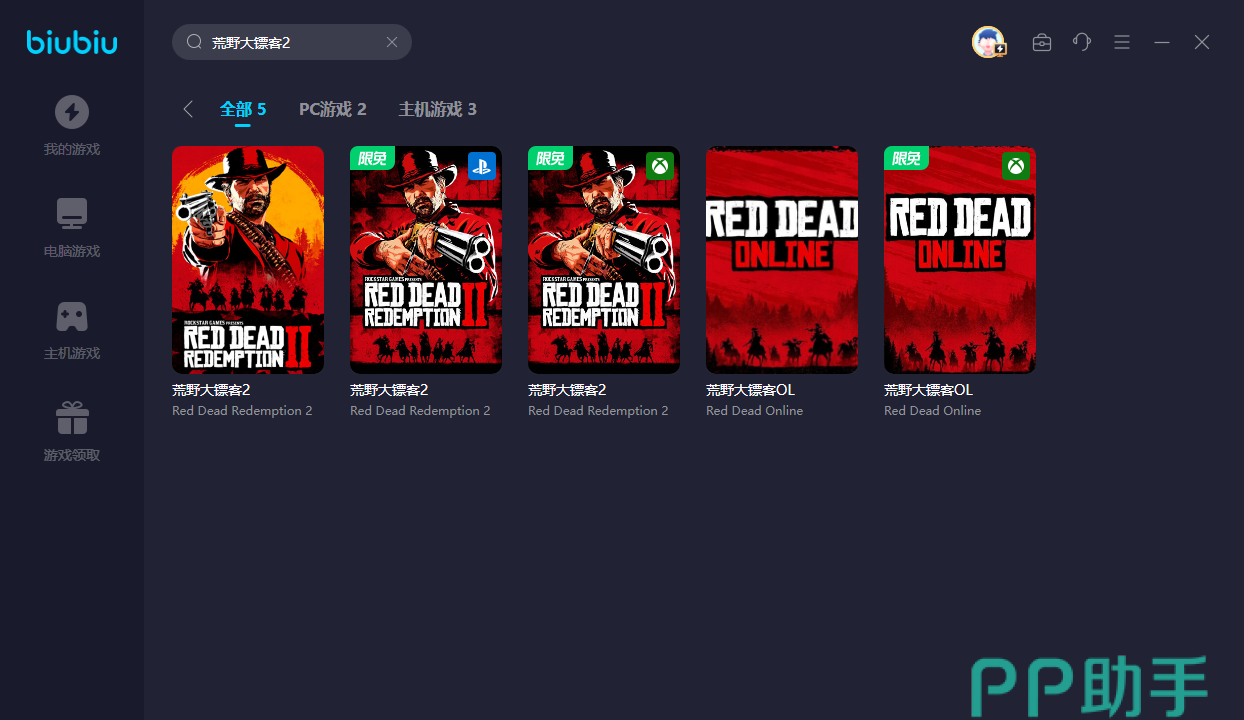
Task: Select the PC Red Dead Redemption 2 cover
Action: (x=248, y=260)
